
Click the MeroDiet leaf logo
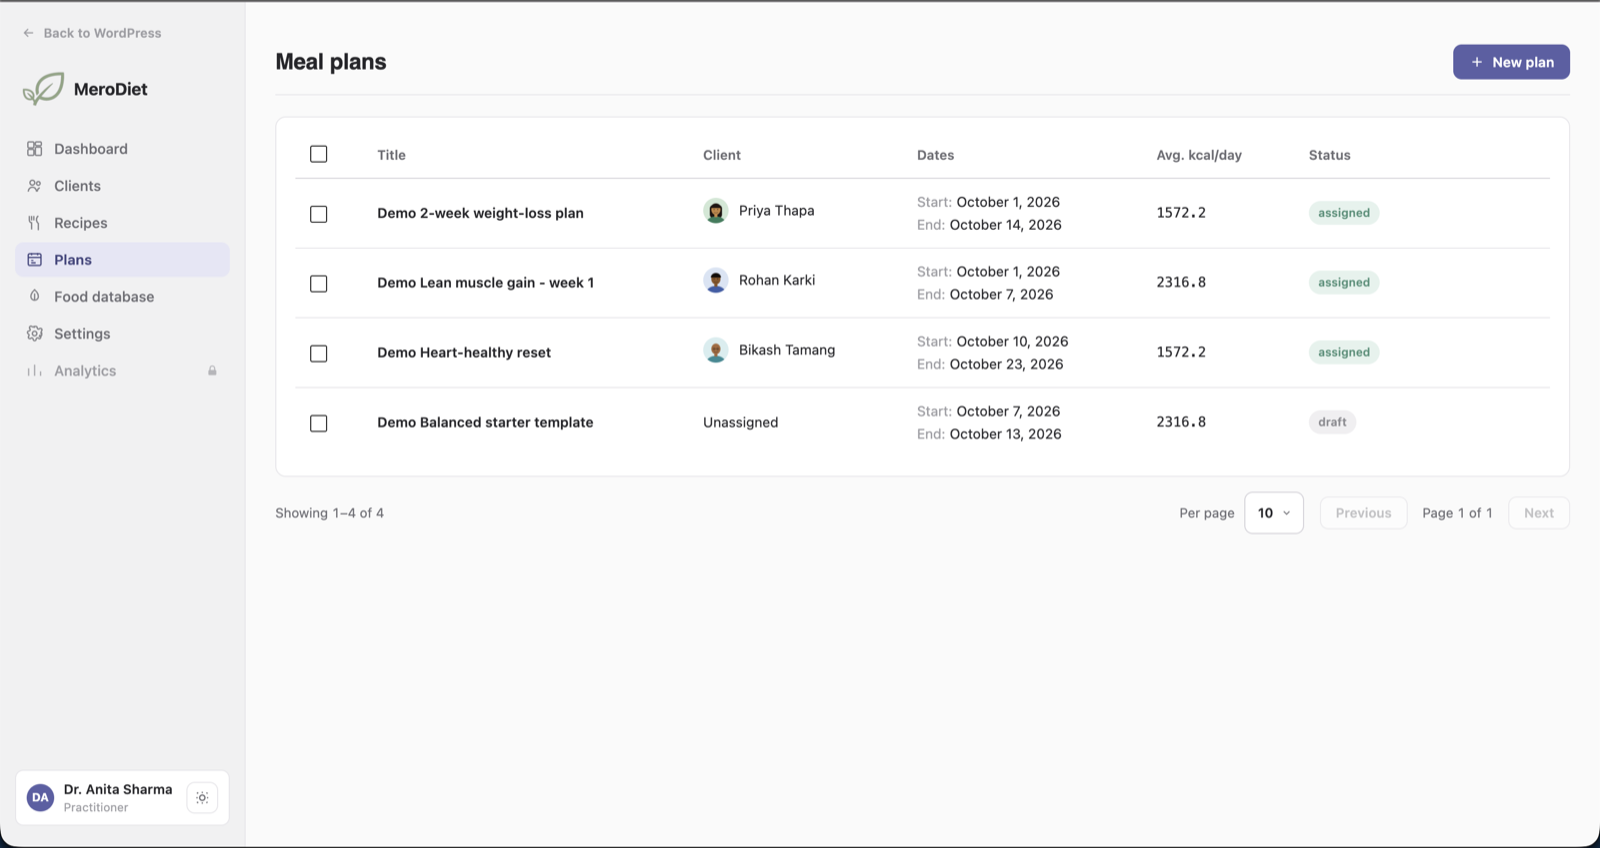[x=43, y=89]
